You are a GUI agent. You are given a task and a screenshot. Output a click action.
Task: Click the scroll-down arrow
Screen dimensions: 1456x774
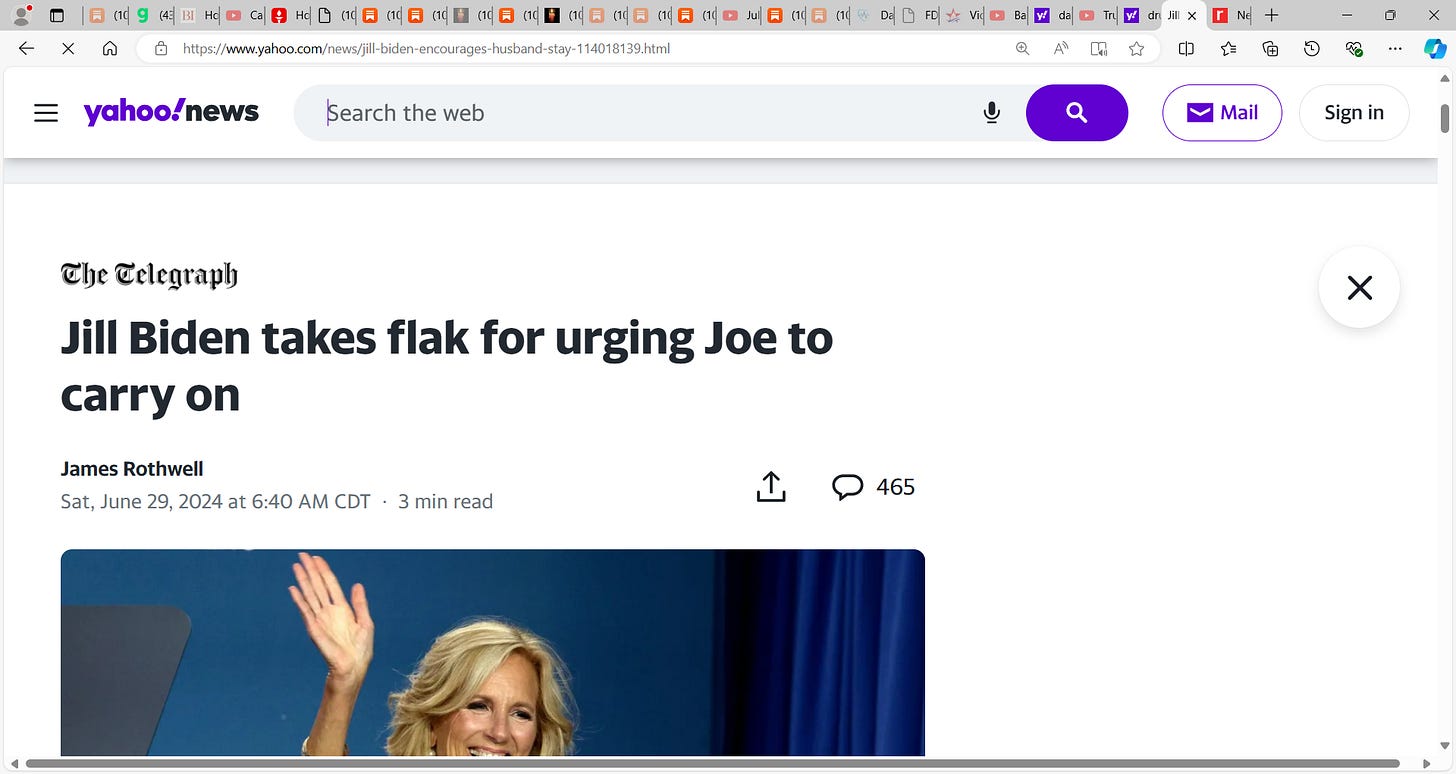[1445, 747]
